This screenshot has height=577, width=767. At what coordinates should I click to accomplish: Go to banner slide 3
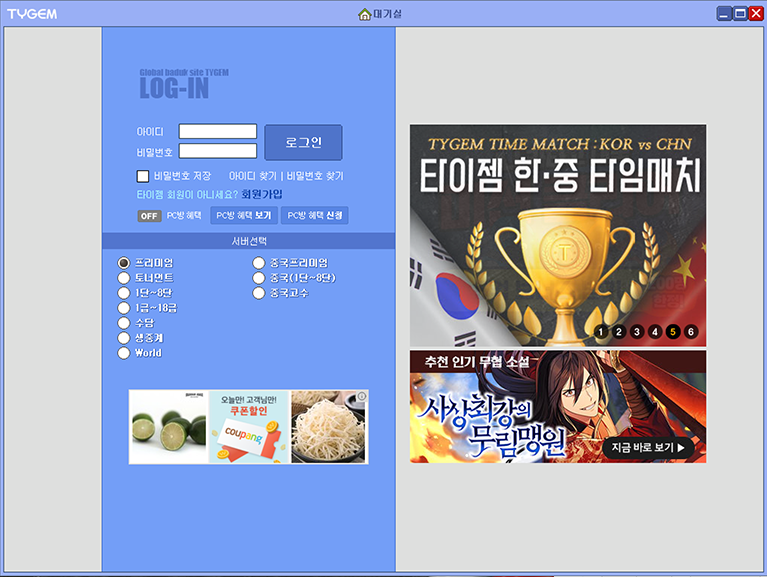click(637, 332)
